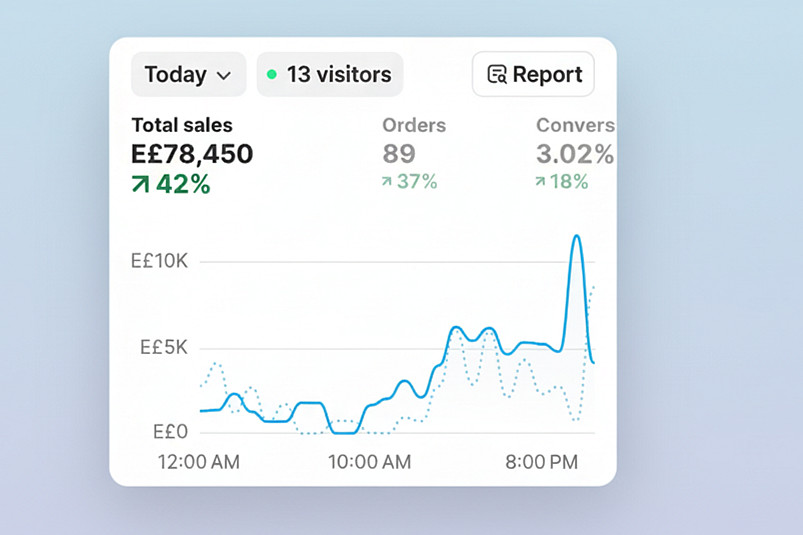Click the 3.02% conversion value

click(x=574, y=154)
